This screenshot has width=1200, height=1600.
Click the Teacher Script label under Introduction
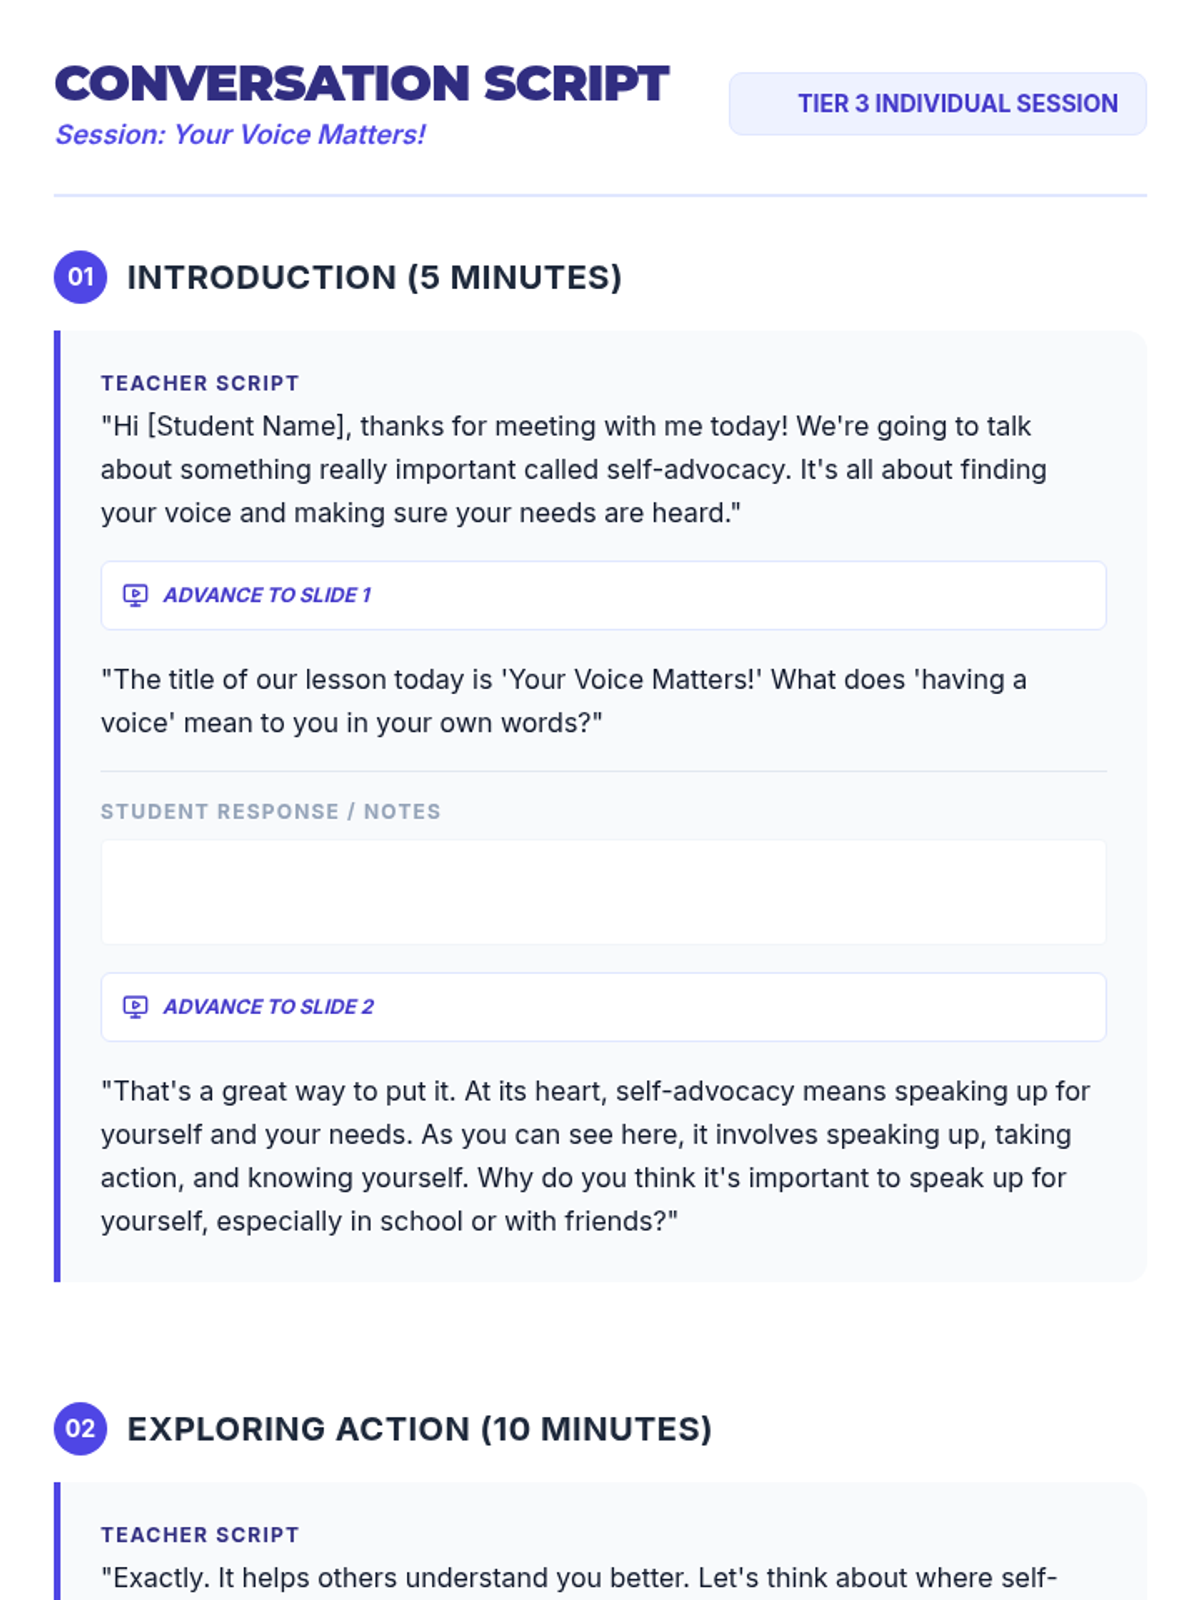pyautogui.click(x=200, y=383)
